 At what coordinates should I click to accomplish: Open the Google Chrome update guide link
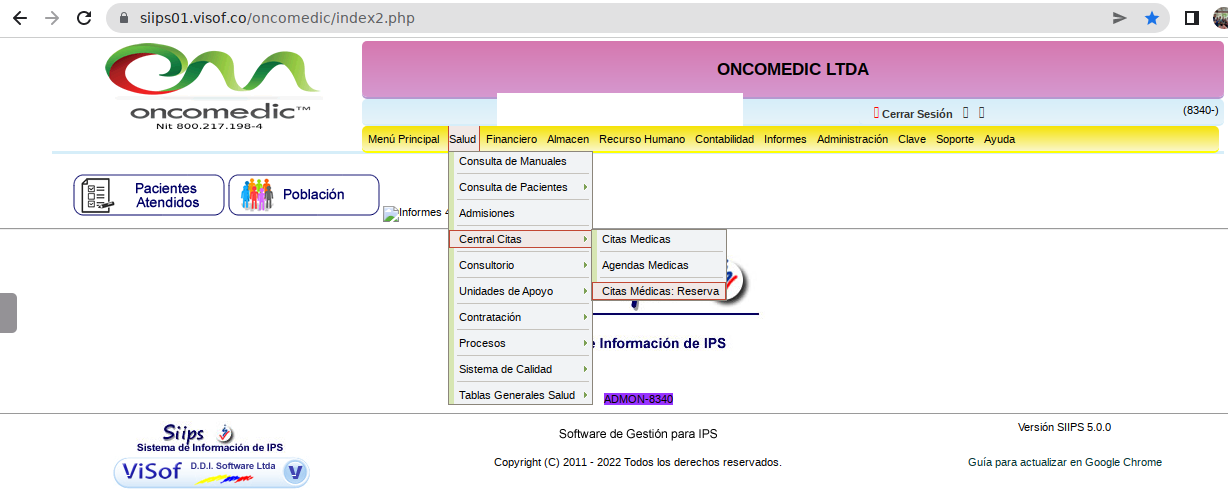[1064, 462]
